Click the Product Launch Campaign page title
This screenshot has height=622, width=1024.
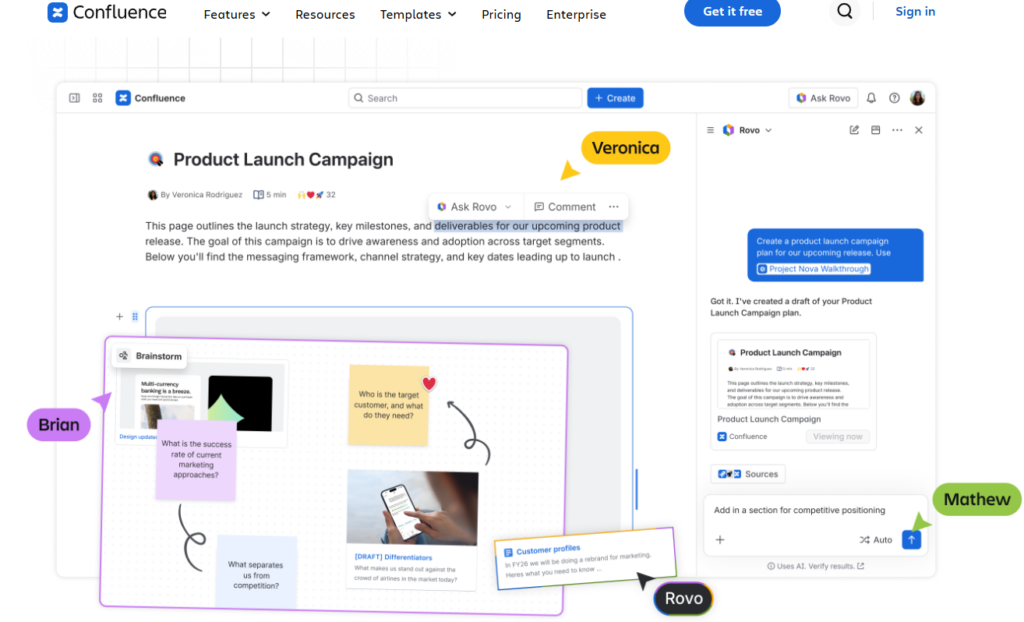(283, 159)
